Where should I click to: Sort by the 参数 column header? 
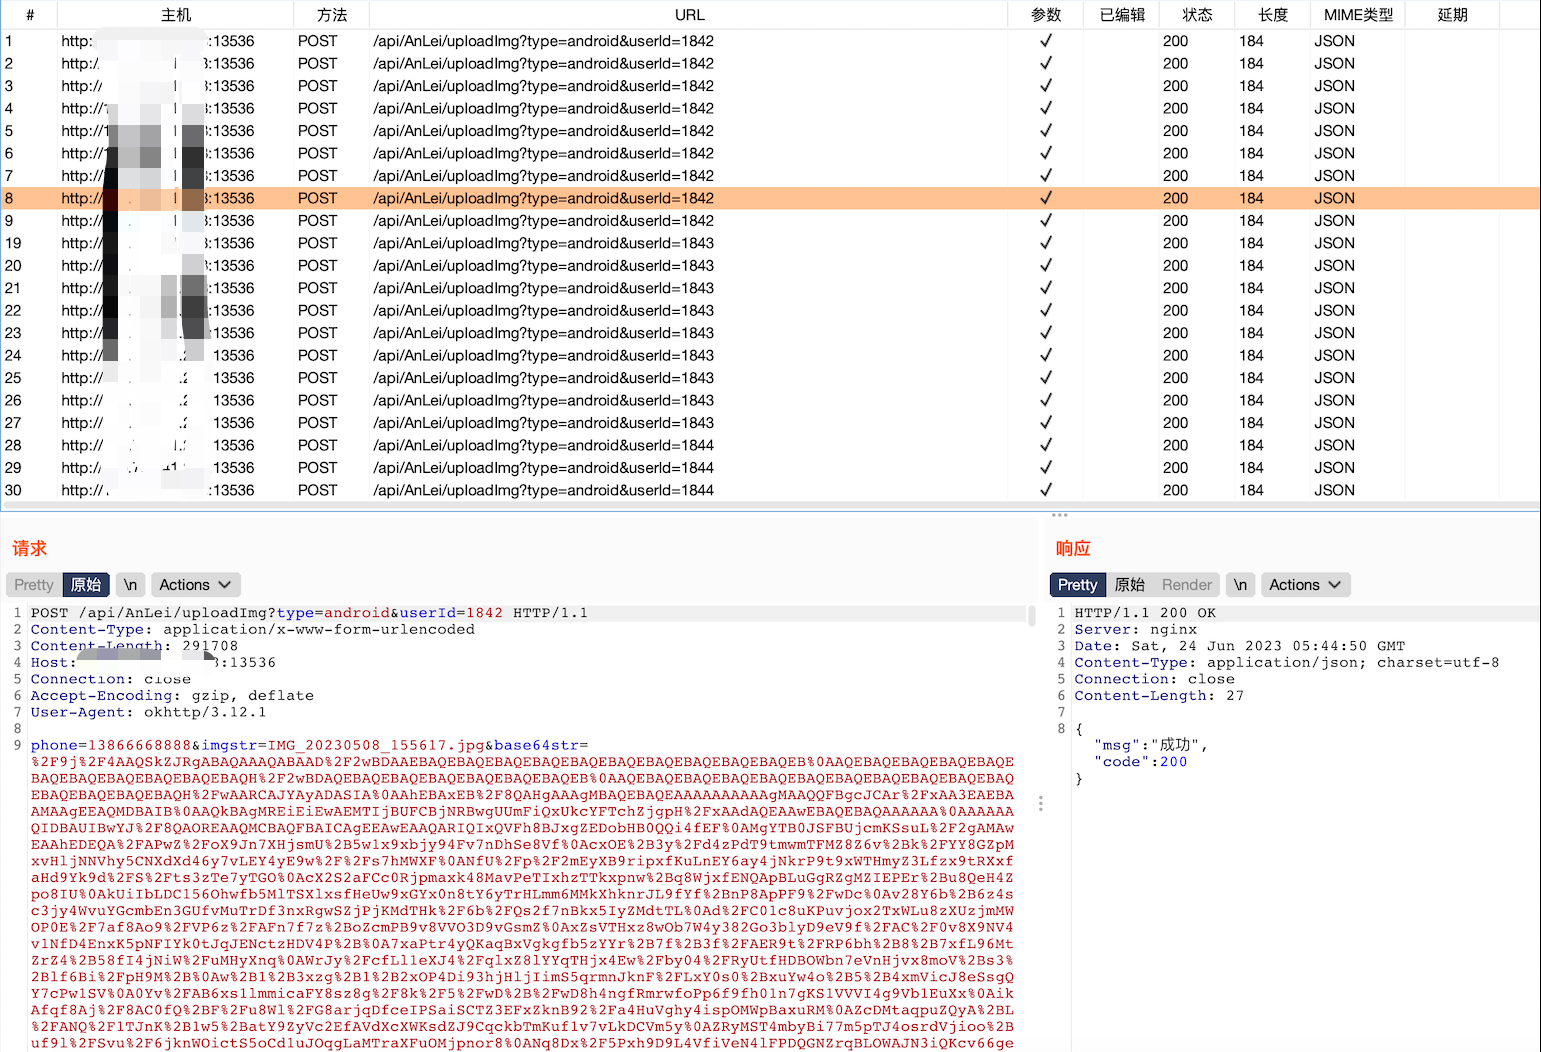(1046, 15)
